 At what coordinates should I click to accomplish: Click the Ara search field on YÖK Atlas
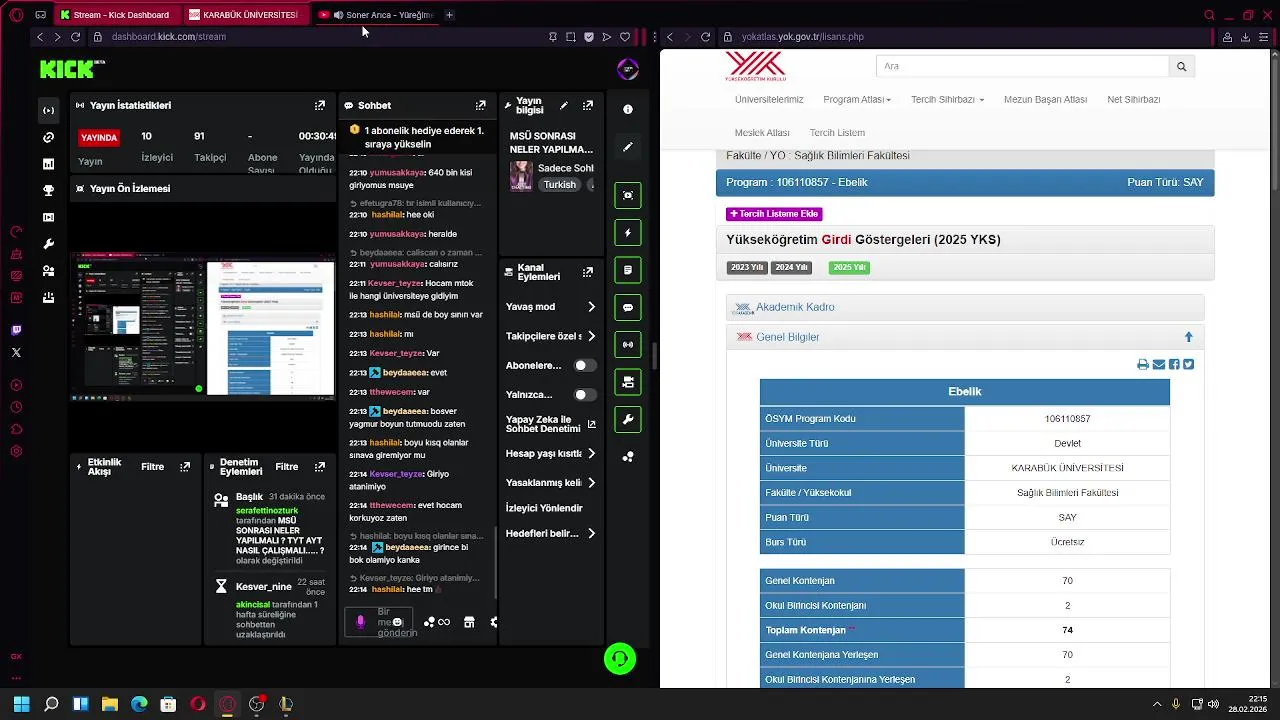[x=1022, y=66]
